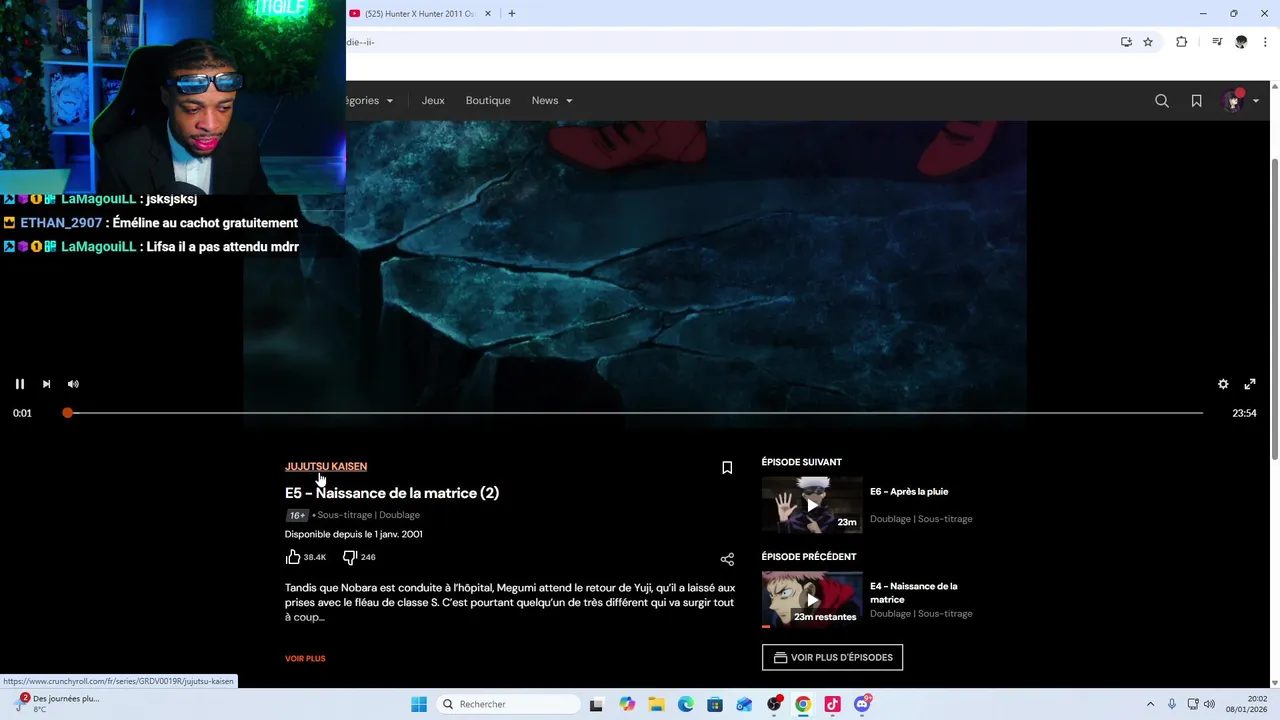
Task: Open Discord from the taskbar
Action: [x=862, y=704]
